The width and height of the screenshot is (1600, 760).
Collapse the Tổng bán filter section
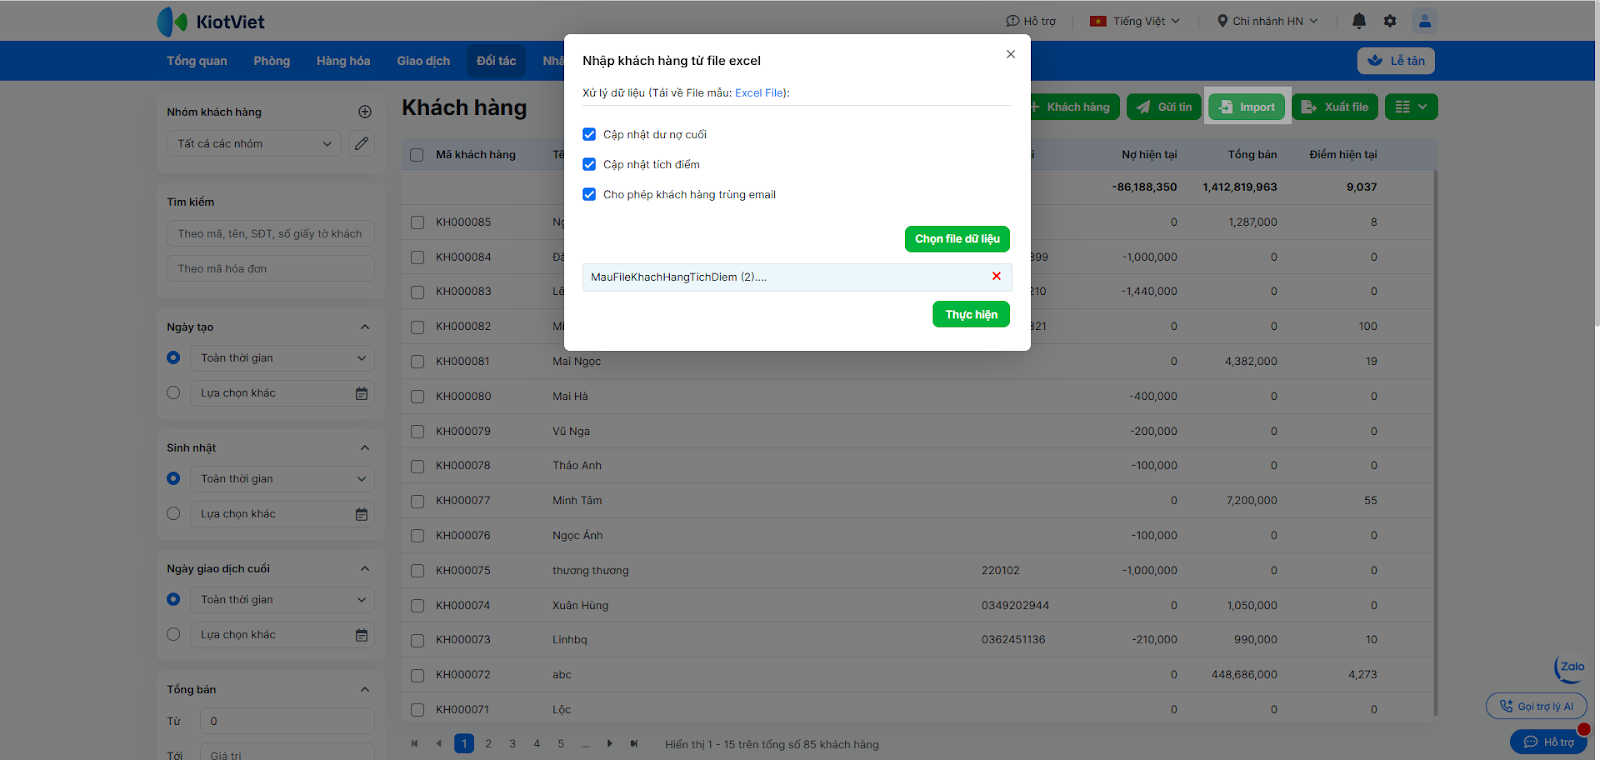click(x=365, y=690)
